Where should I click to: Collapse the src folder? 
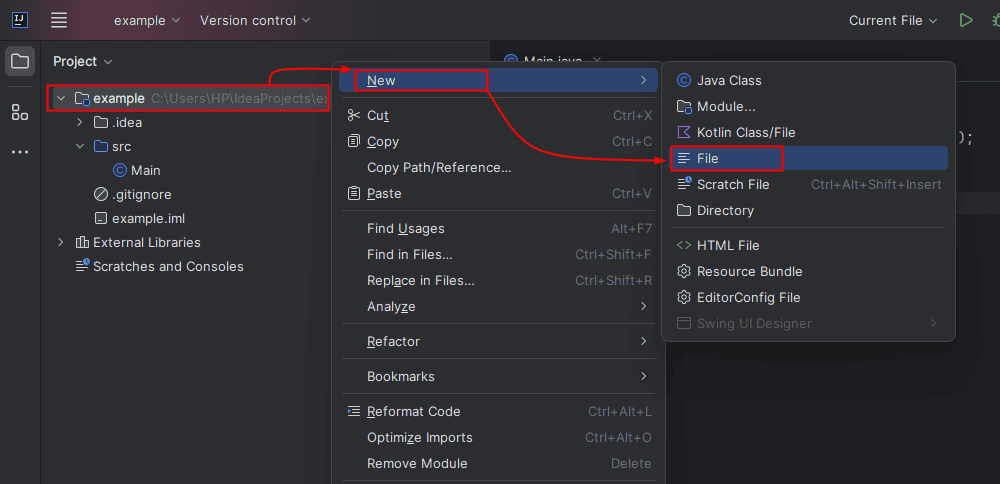[81, 146]
